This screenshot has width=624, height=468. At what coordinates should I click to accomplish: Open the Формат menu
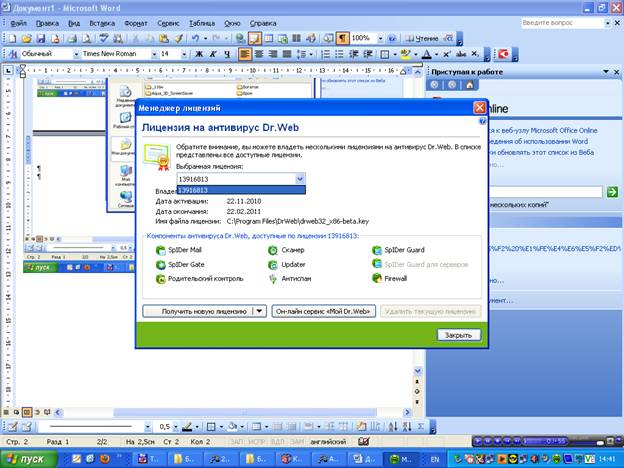coord(136,23)
